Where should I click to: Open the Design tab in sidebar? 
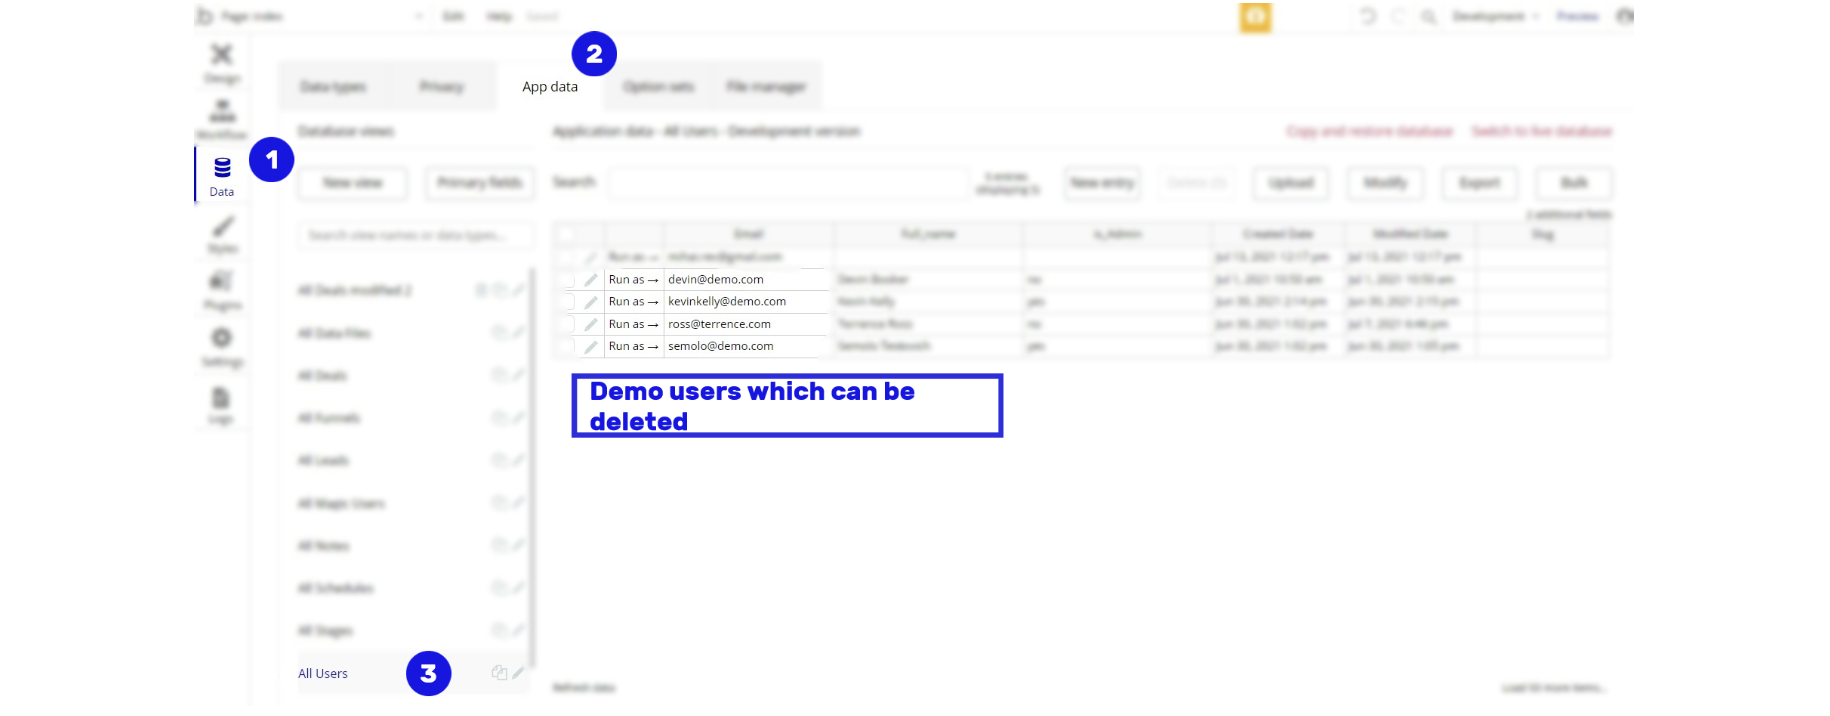(x=222, y=62)
